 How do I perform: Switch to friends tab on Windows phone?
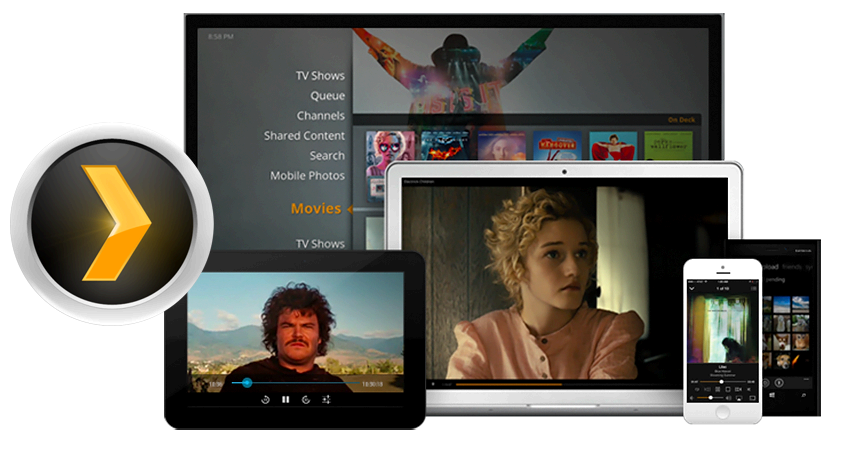click(791, 267)
